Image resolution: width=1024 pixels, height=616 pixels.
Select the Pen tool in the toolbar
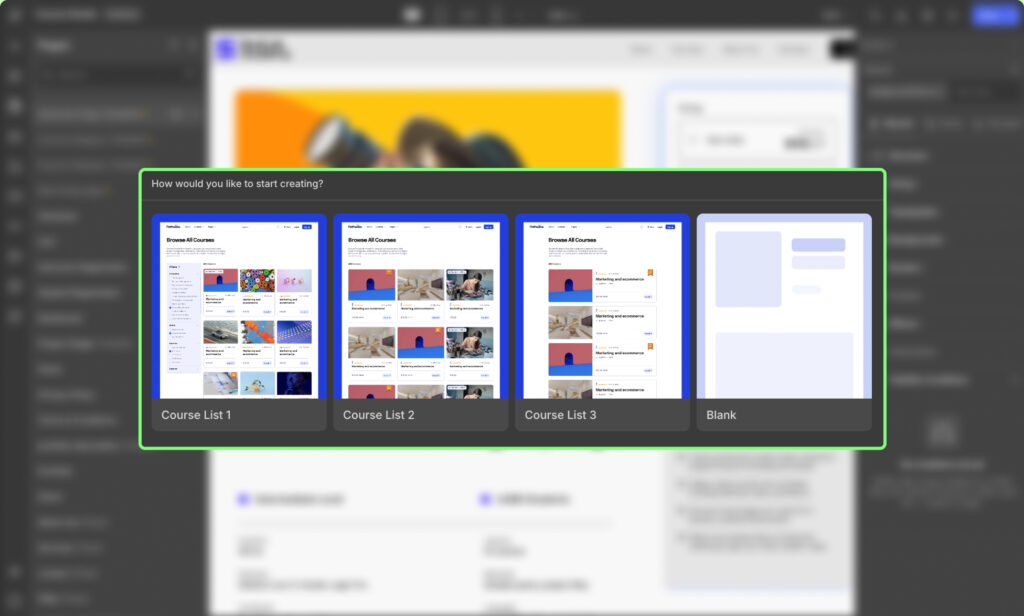tap(465, 14)
